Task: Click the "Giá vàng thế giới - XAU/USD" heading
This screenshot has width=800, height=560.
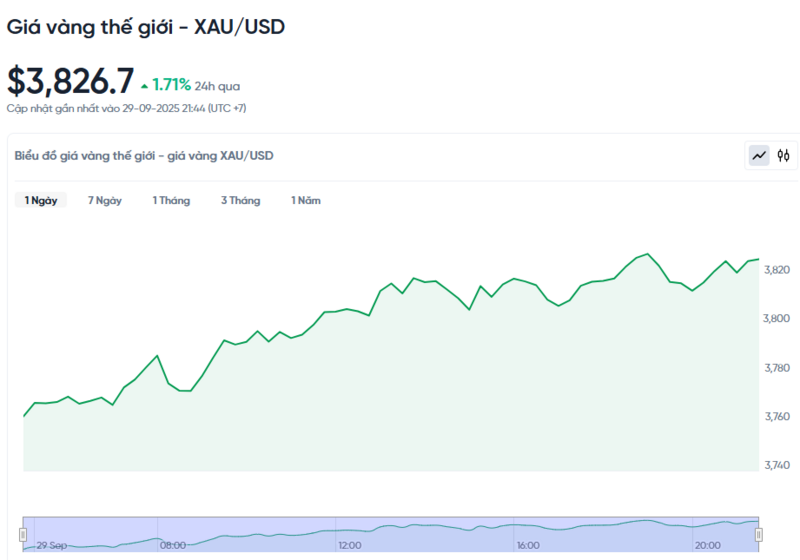Action: (146, 27)
